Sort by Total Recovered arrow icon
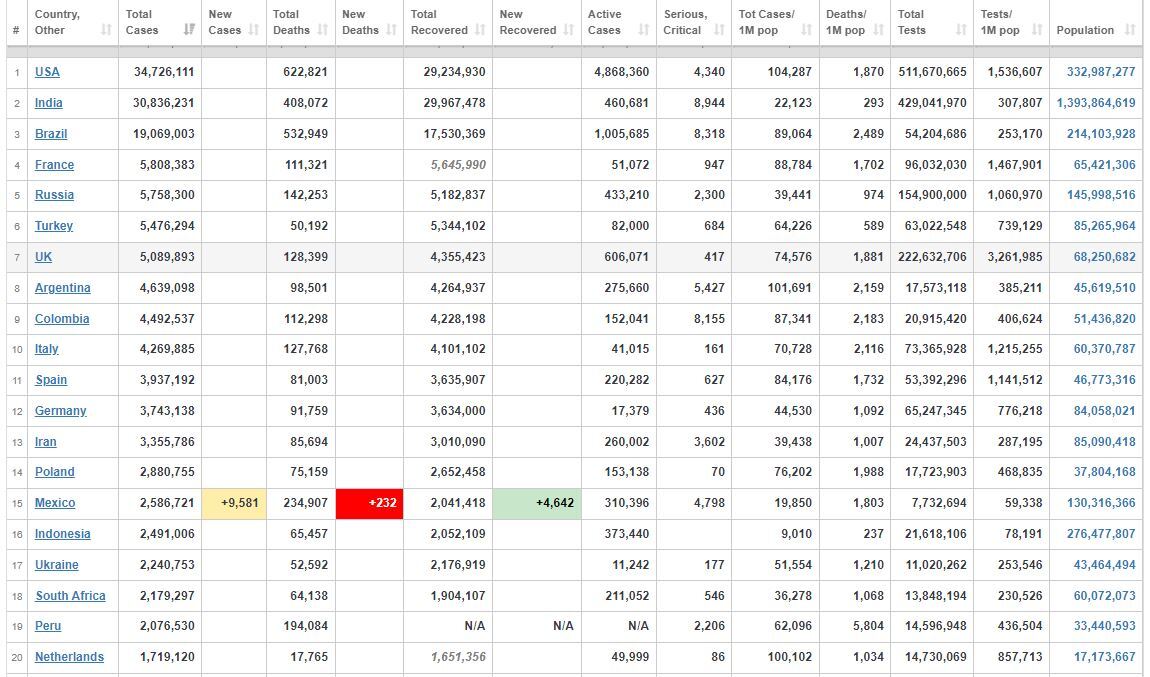The width and height of the screenshot is (1150, 677). pos(480,30)
